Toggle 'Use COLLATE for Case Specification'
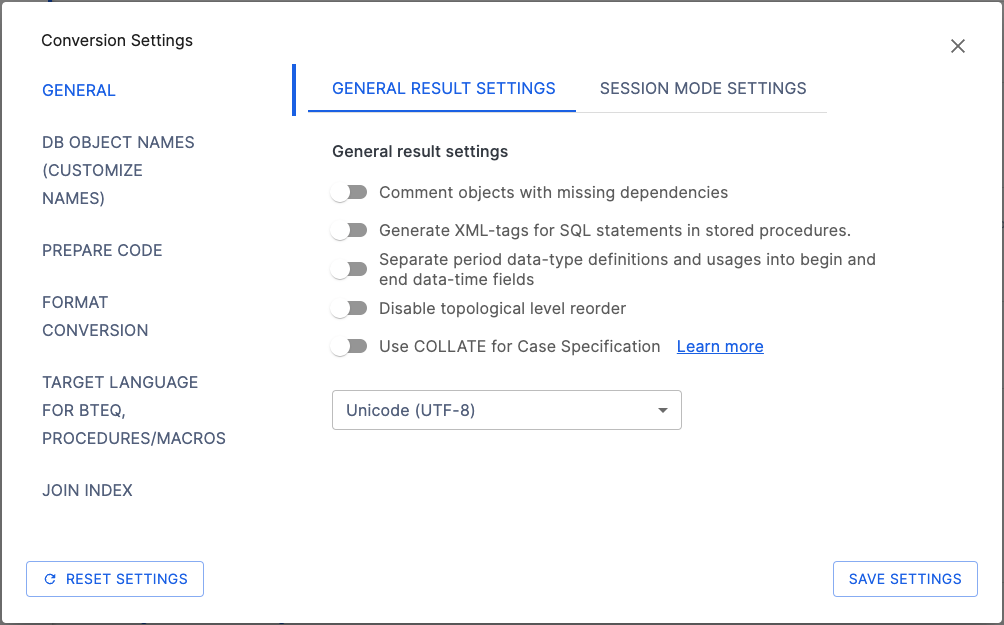The image size is (1004, 625). coord(349,346)
